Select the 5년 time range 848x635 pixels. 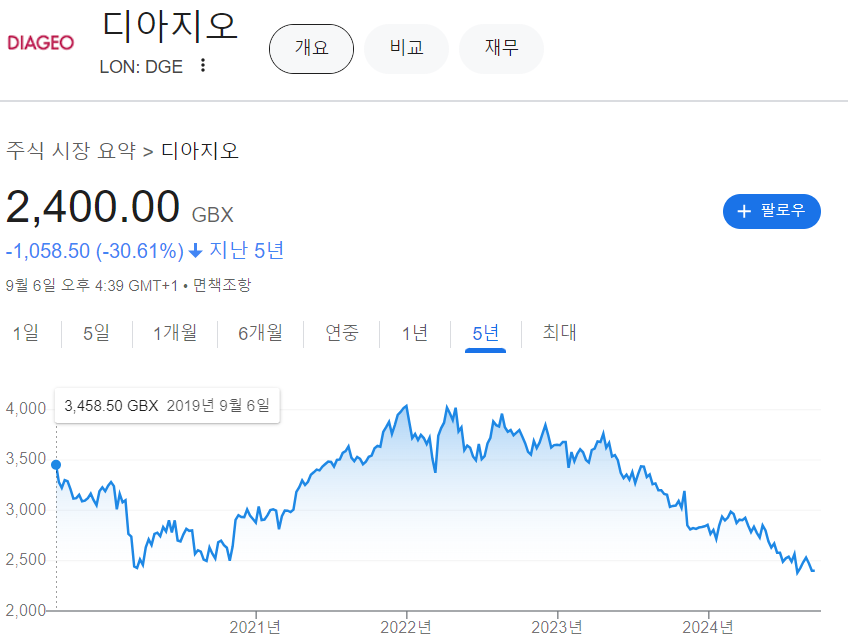[486, 333]
